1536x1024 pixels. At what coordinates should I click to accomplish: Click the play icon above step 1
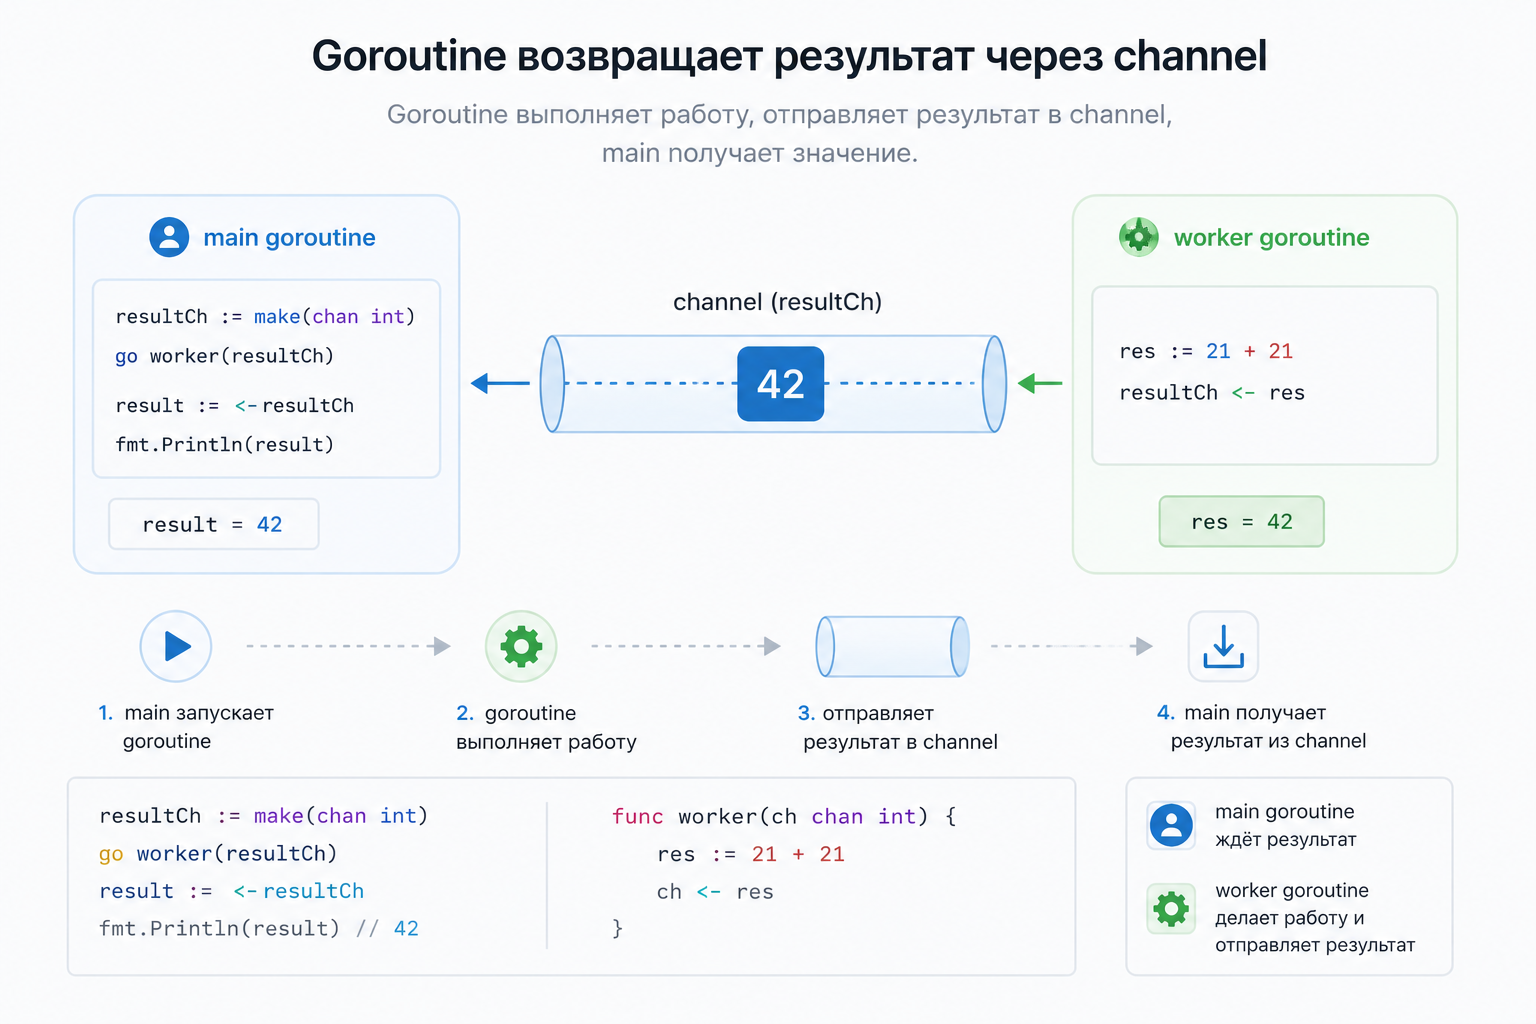click(x=176, y=646)
